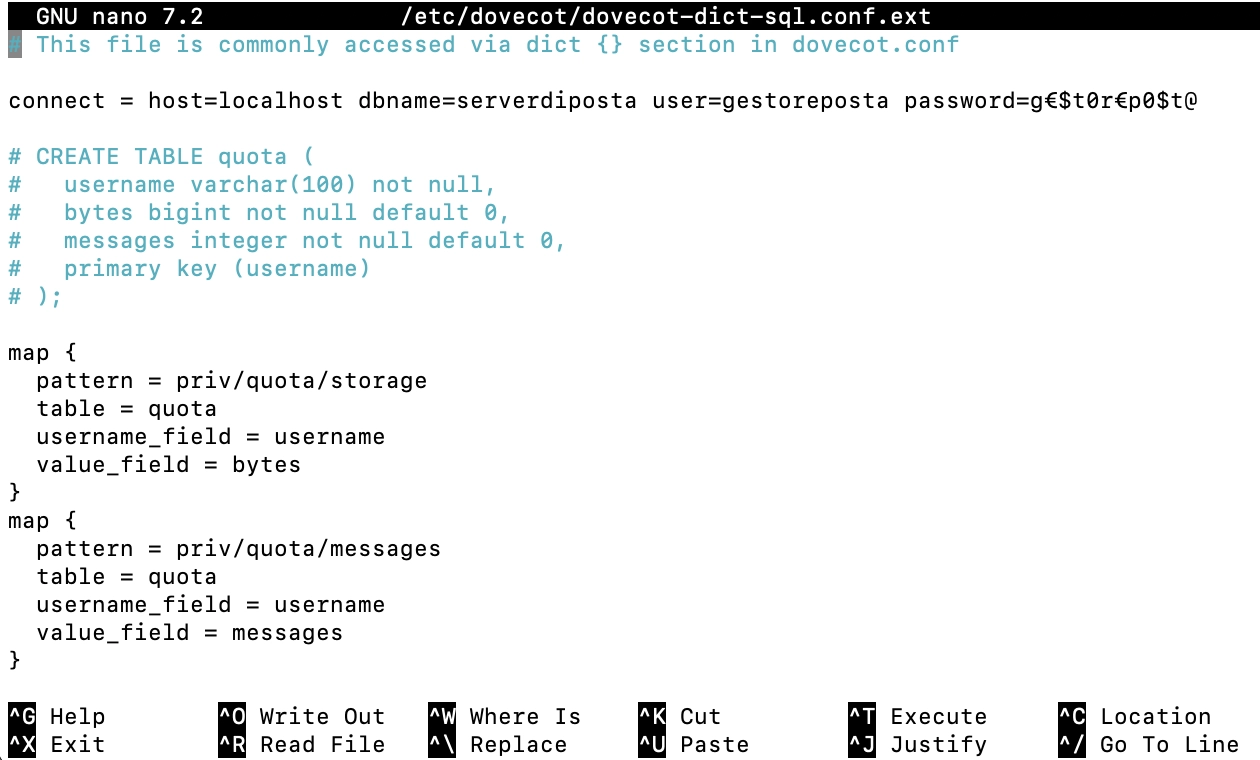Click the ^C Location shortcut
1260x760 pixels.
tap(1134, 716)
